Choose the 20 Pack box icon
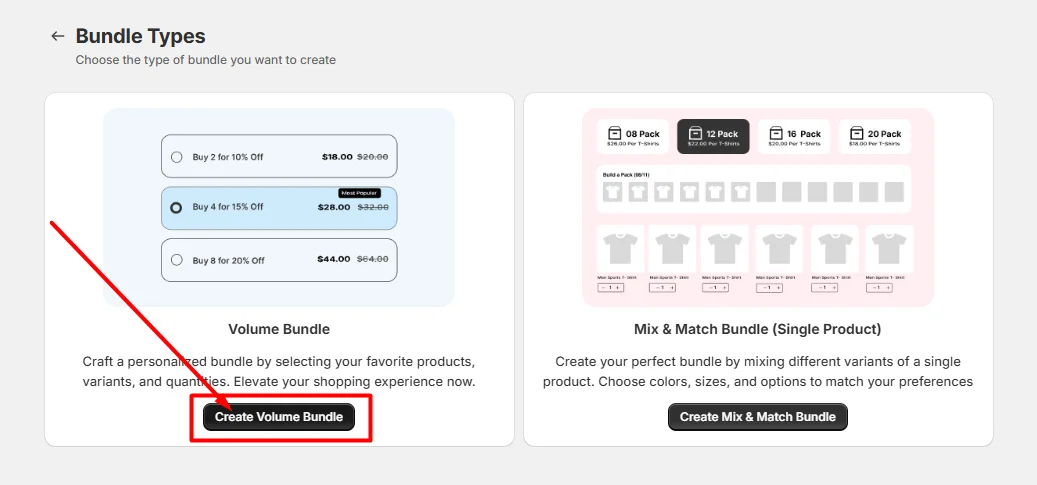This screenshot has height=485, width=1037. tap(856, 133)
